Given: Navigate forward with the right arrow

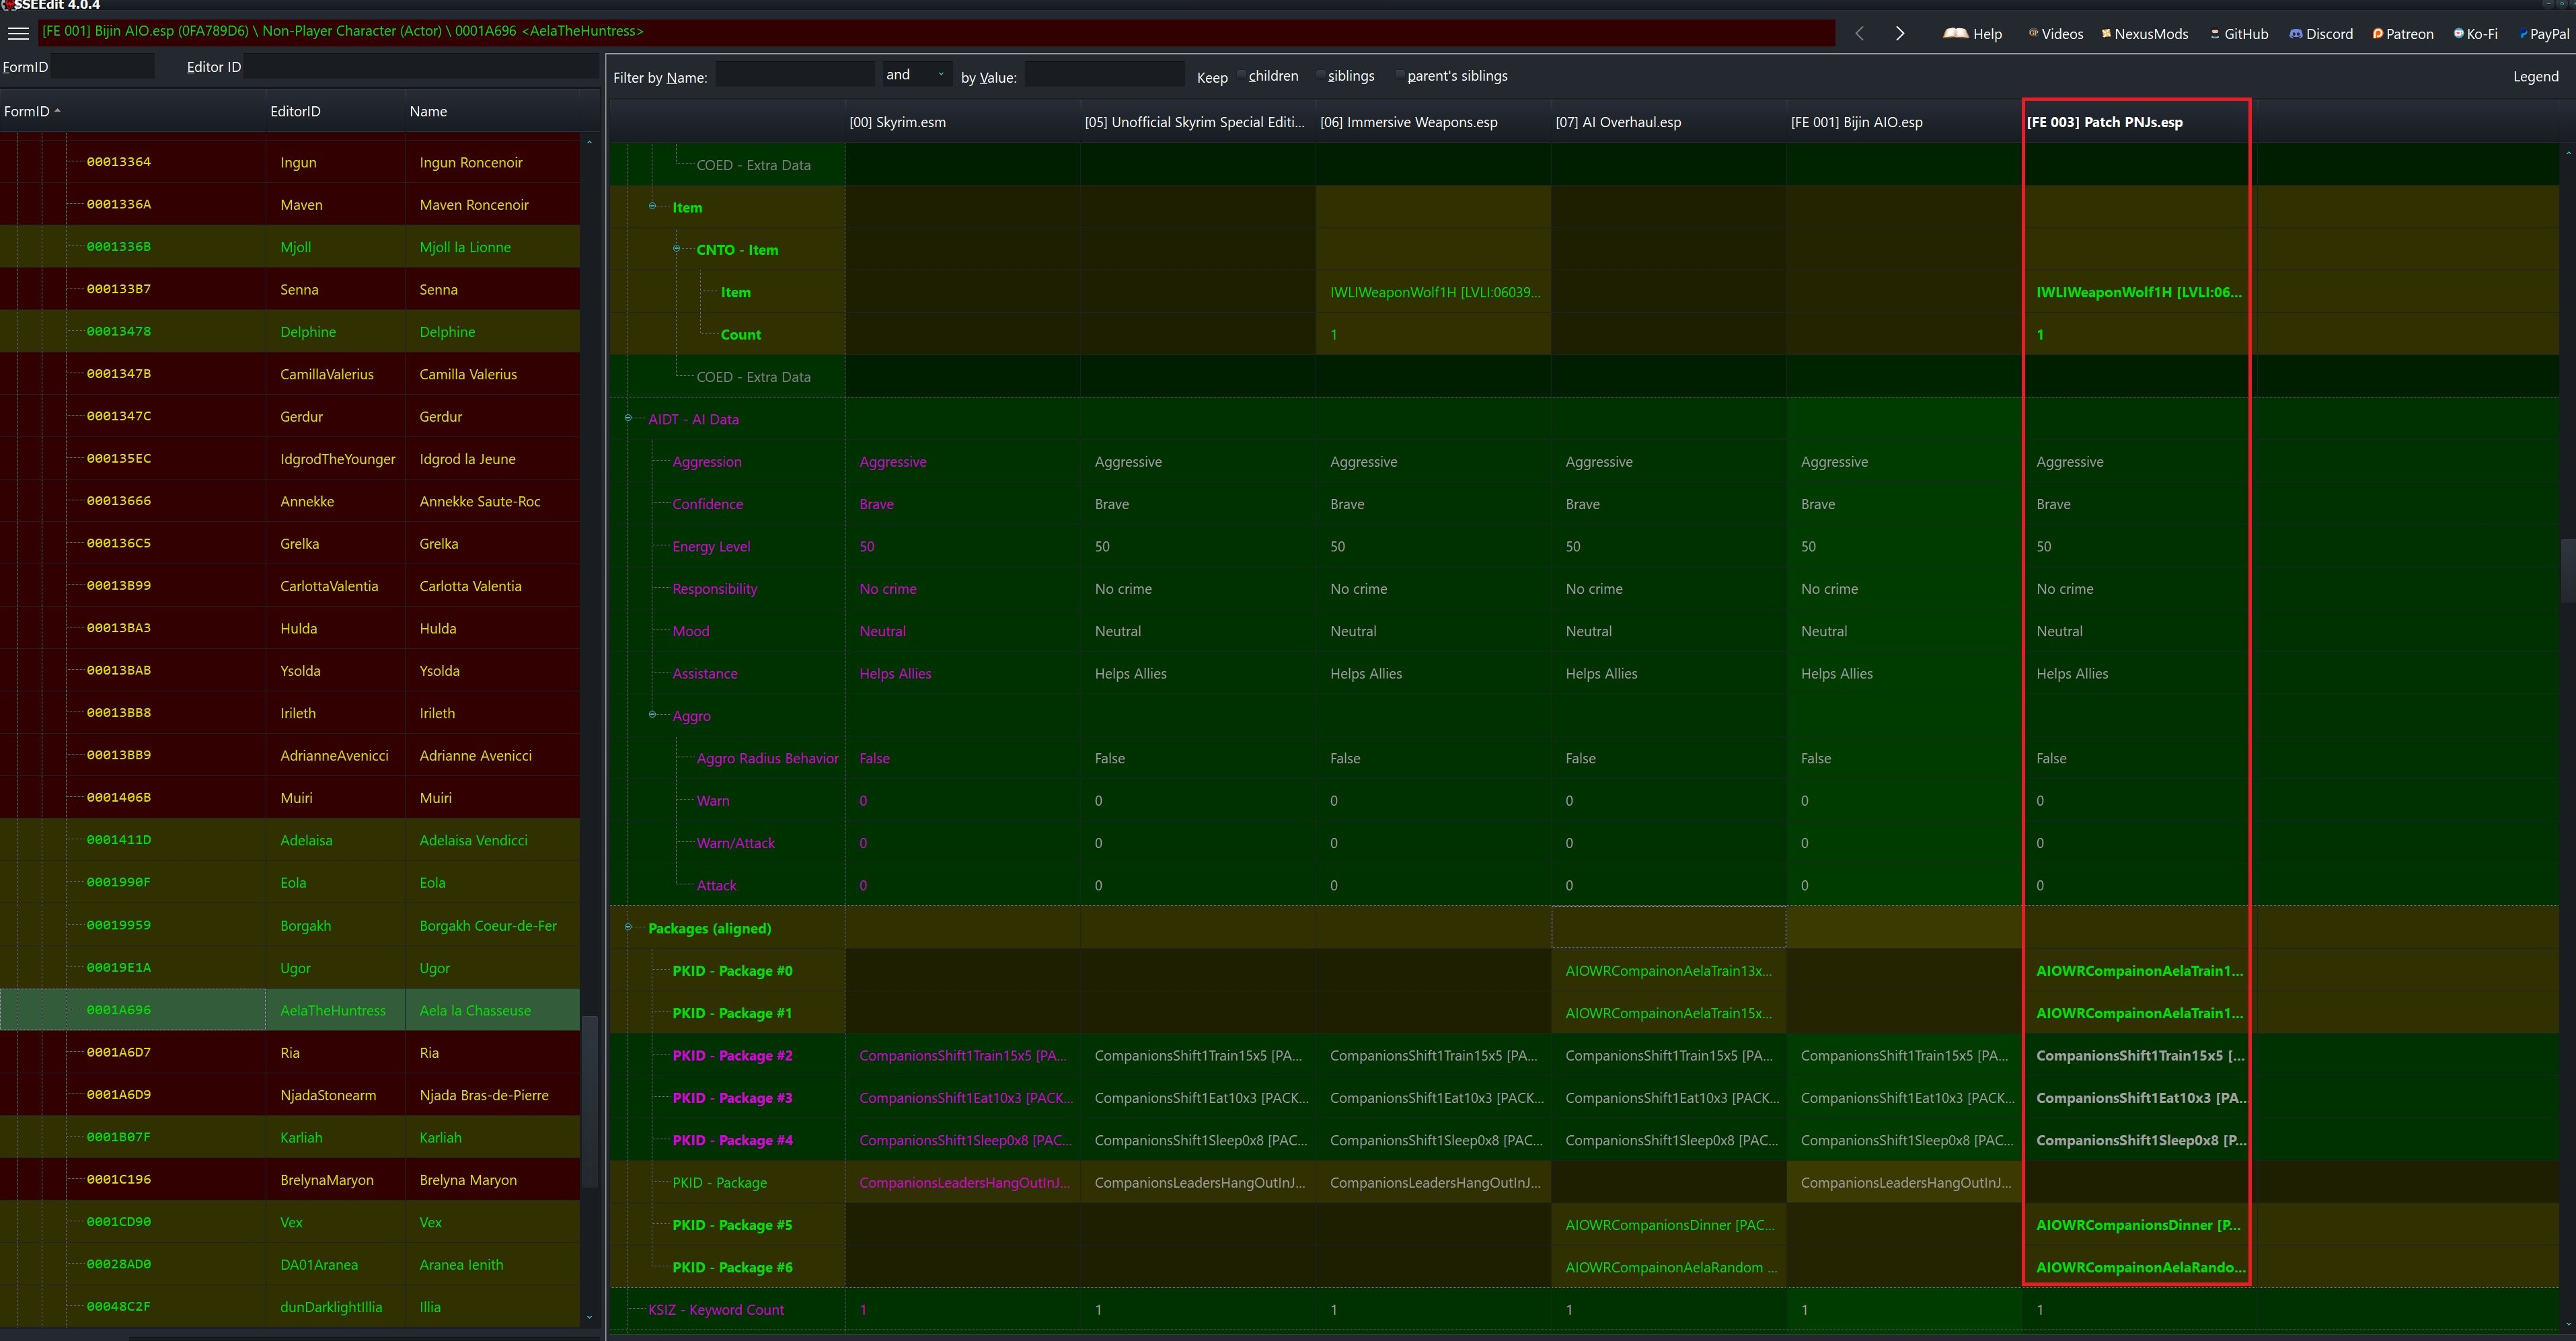Looking at the screenshot, I should tap(1900, 33).
